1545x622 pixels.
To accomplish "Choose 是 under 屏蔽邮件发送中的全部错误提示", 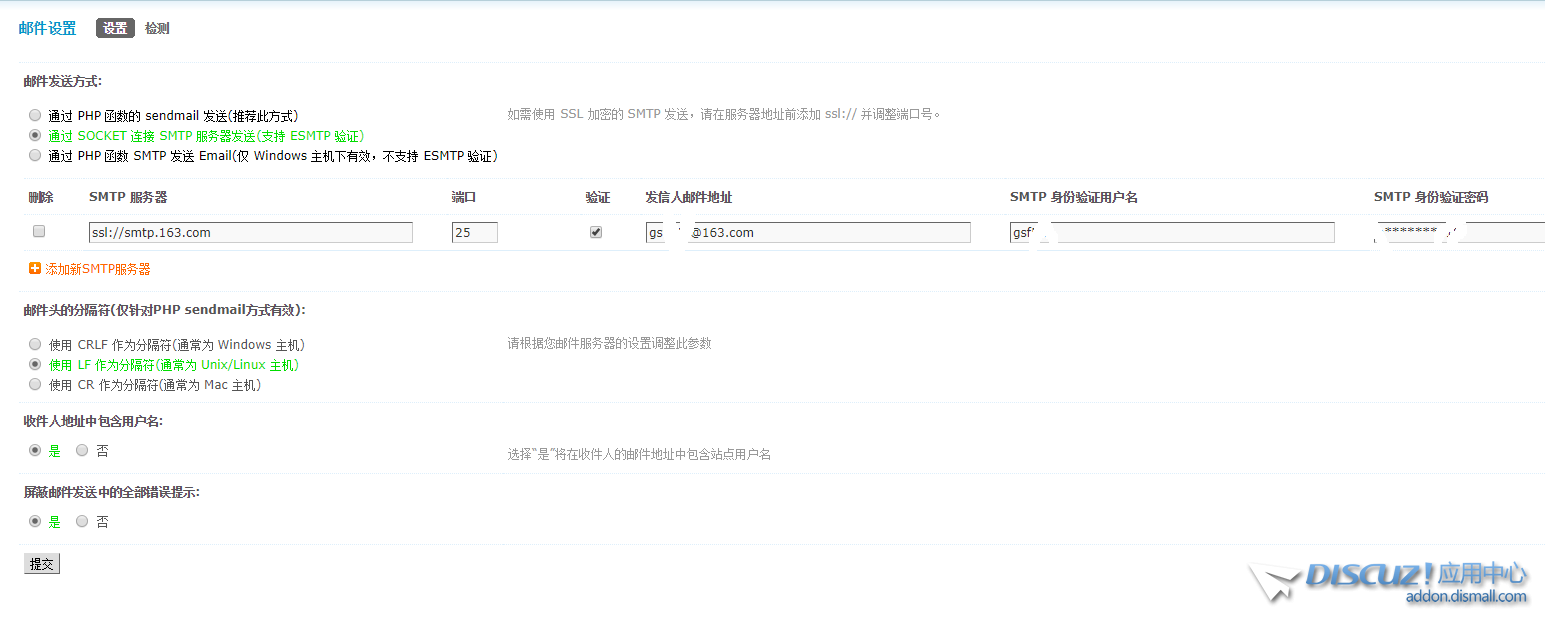I will click(35, 521).
